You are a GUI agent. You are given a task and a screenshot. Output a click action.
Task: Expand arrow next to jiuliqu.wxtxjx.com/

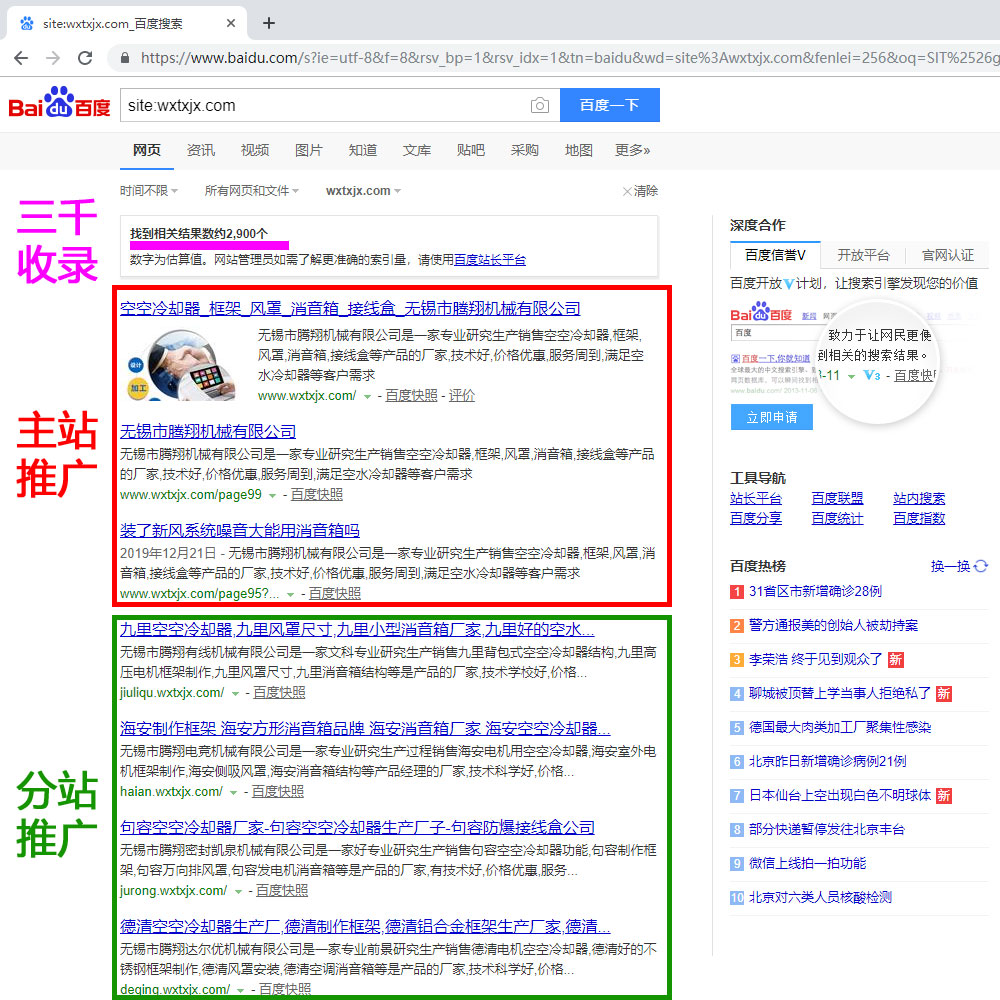tap(235, 693)
